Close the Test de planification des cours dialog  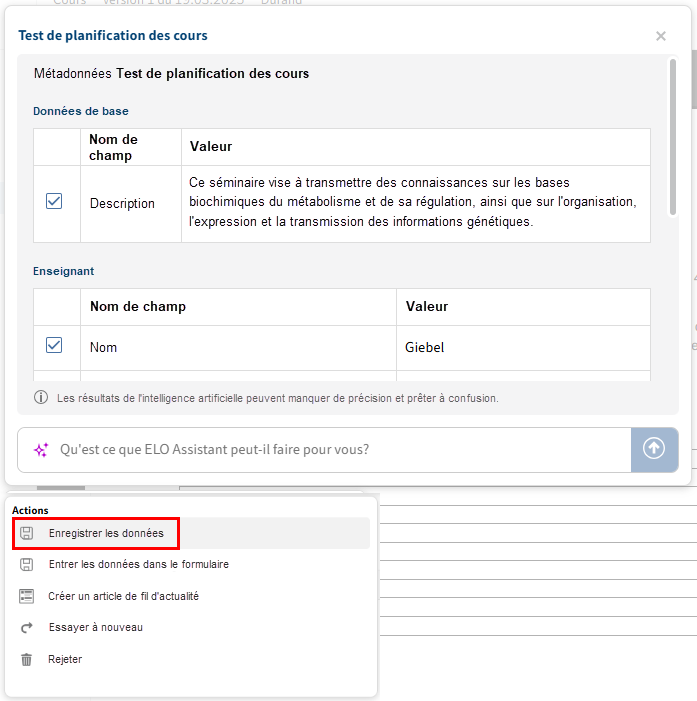click(660, 36)
